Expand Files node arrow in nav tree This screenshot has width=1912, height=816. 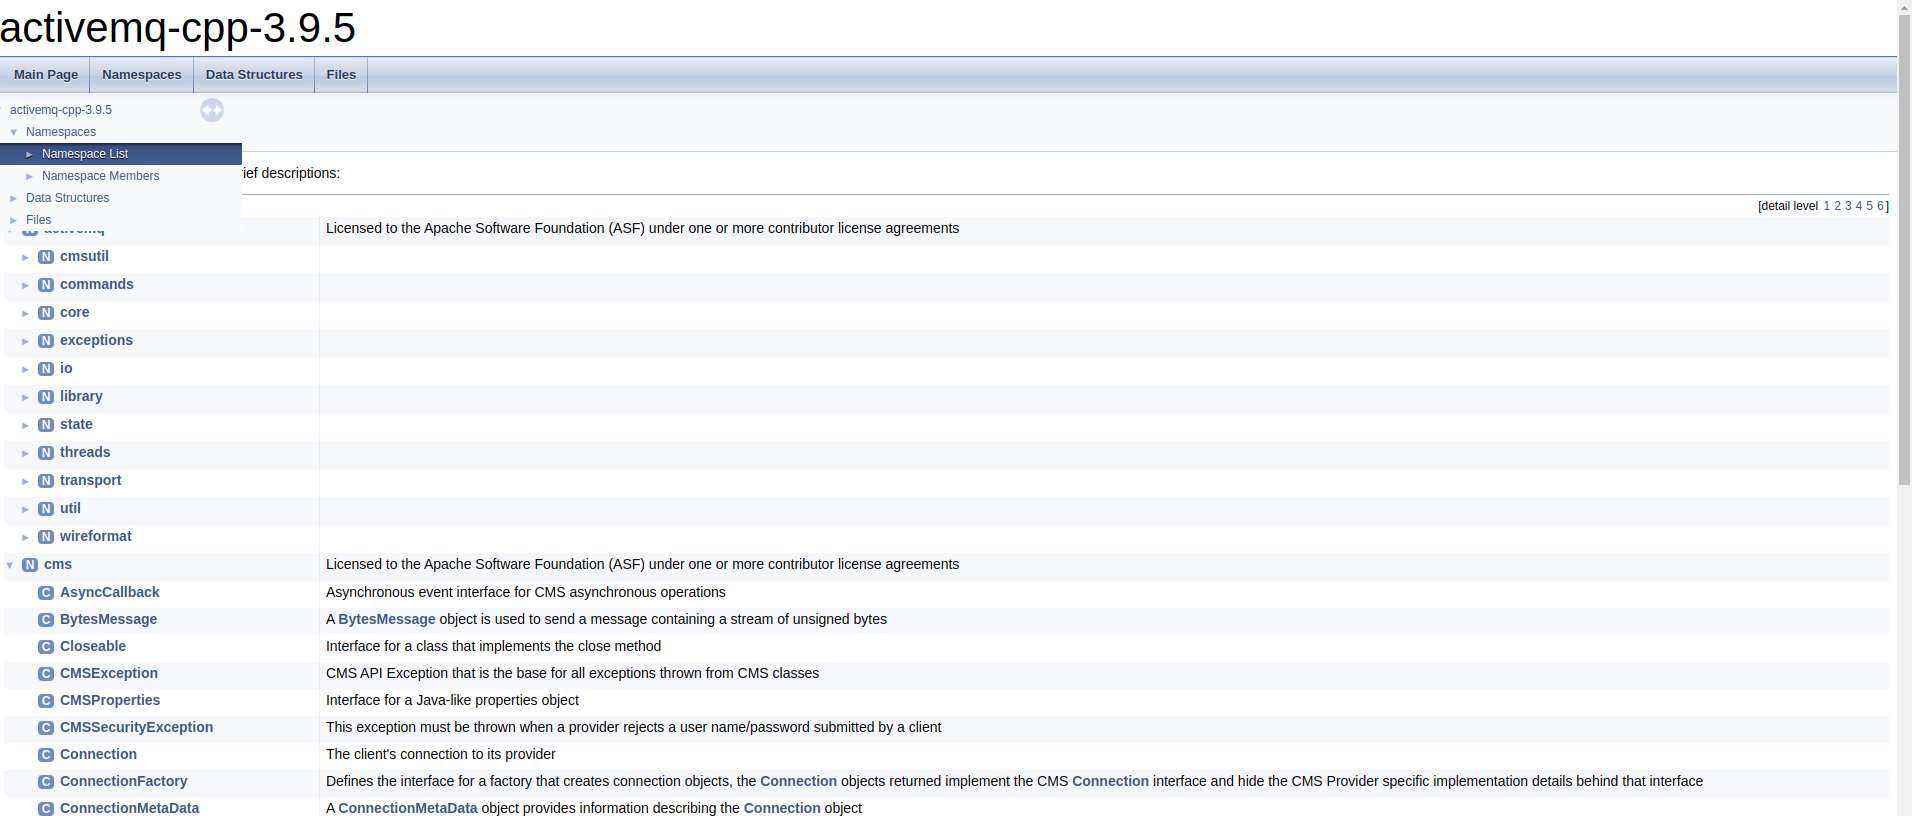(x=13, y=220)
